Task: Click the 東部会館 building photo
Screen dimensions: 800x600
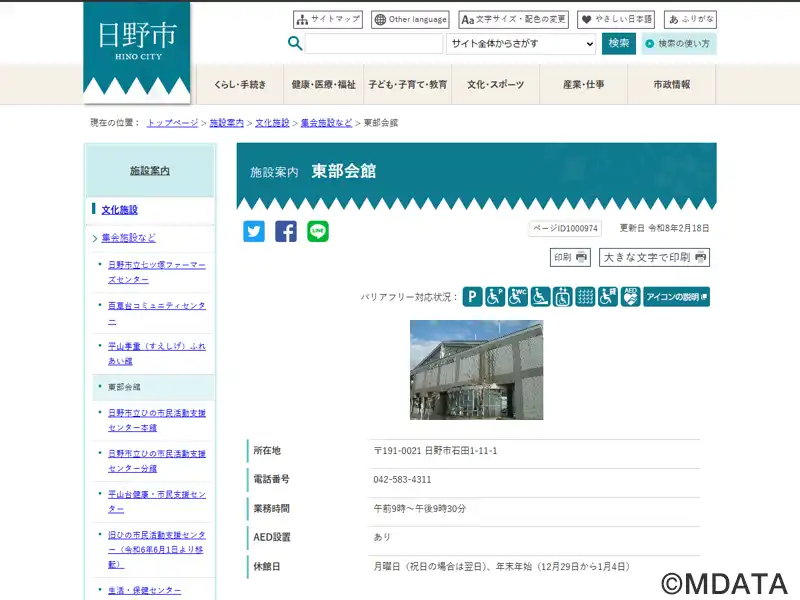Action: tap(476, 370)
